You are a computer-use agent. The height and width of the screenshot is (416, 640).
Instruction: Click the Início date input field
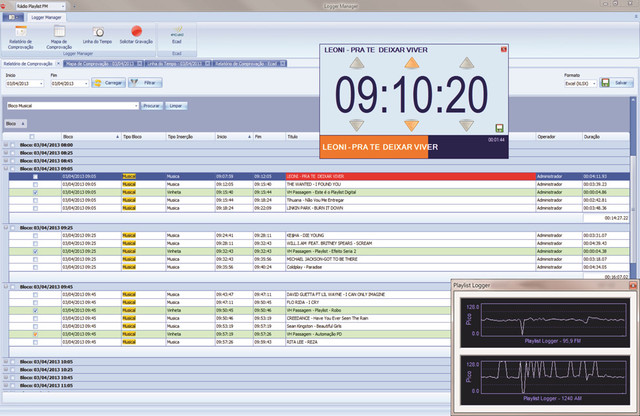point(22,83)
